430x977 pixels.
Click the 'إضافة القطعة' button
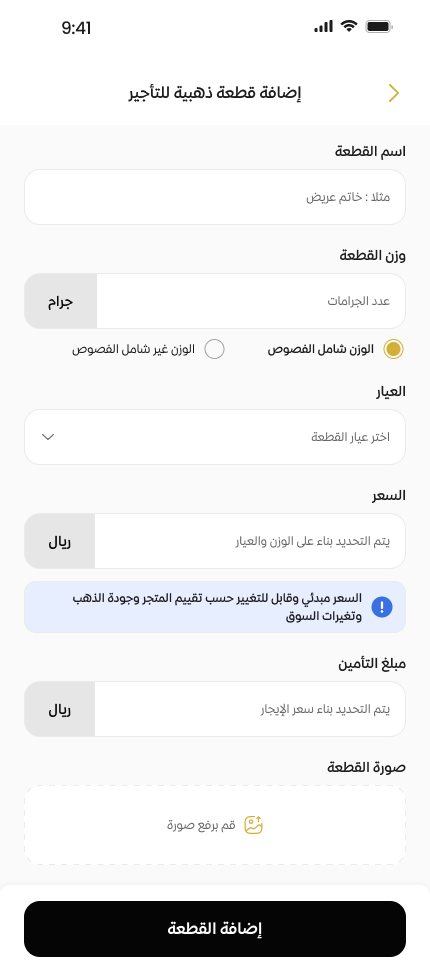pyautogui.click(x=215, y=928)
